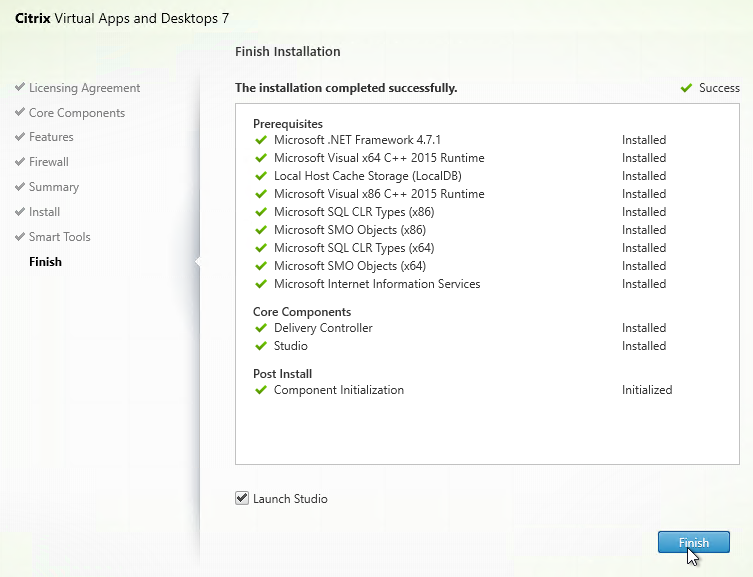Click 'Delivery Controller' text
This screenshot has width=753, height=577.
coord(323,328)
